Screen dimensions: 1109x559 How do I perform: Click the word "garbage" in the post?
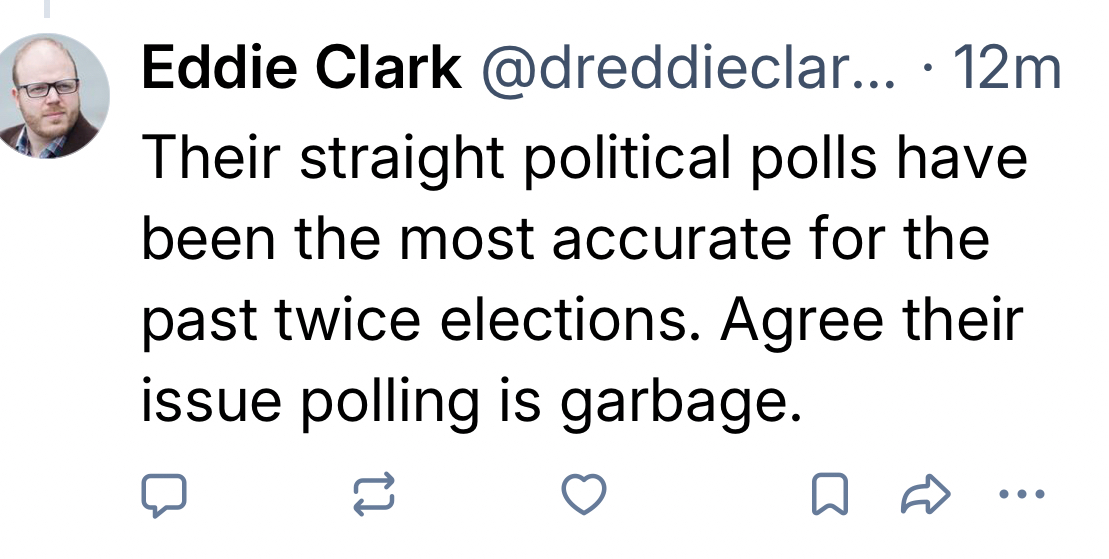(x=676, y=403)
